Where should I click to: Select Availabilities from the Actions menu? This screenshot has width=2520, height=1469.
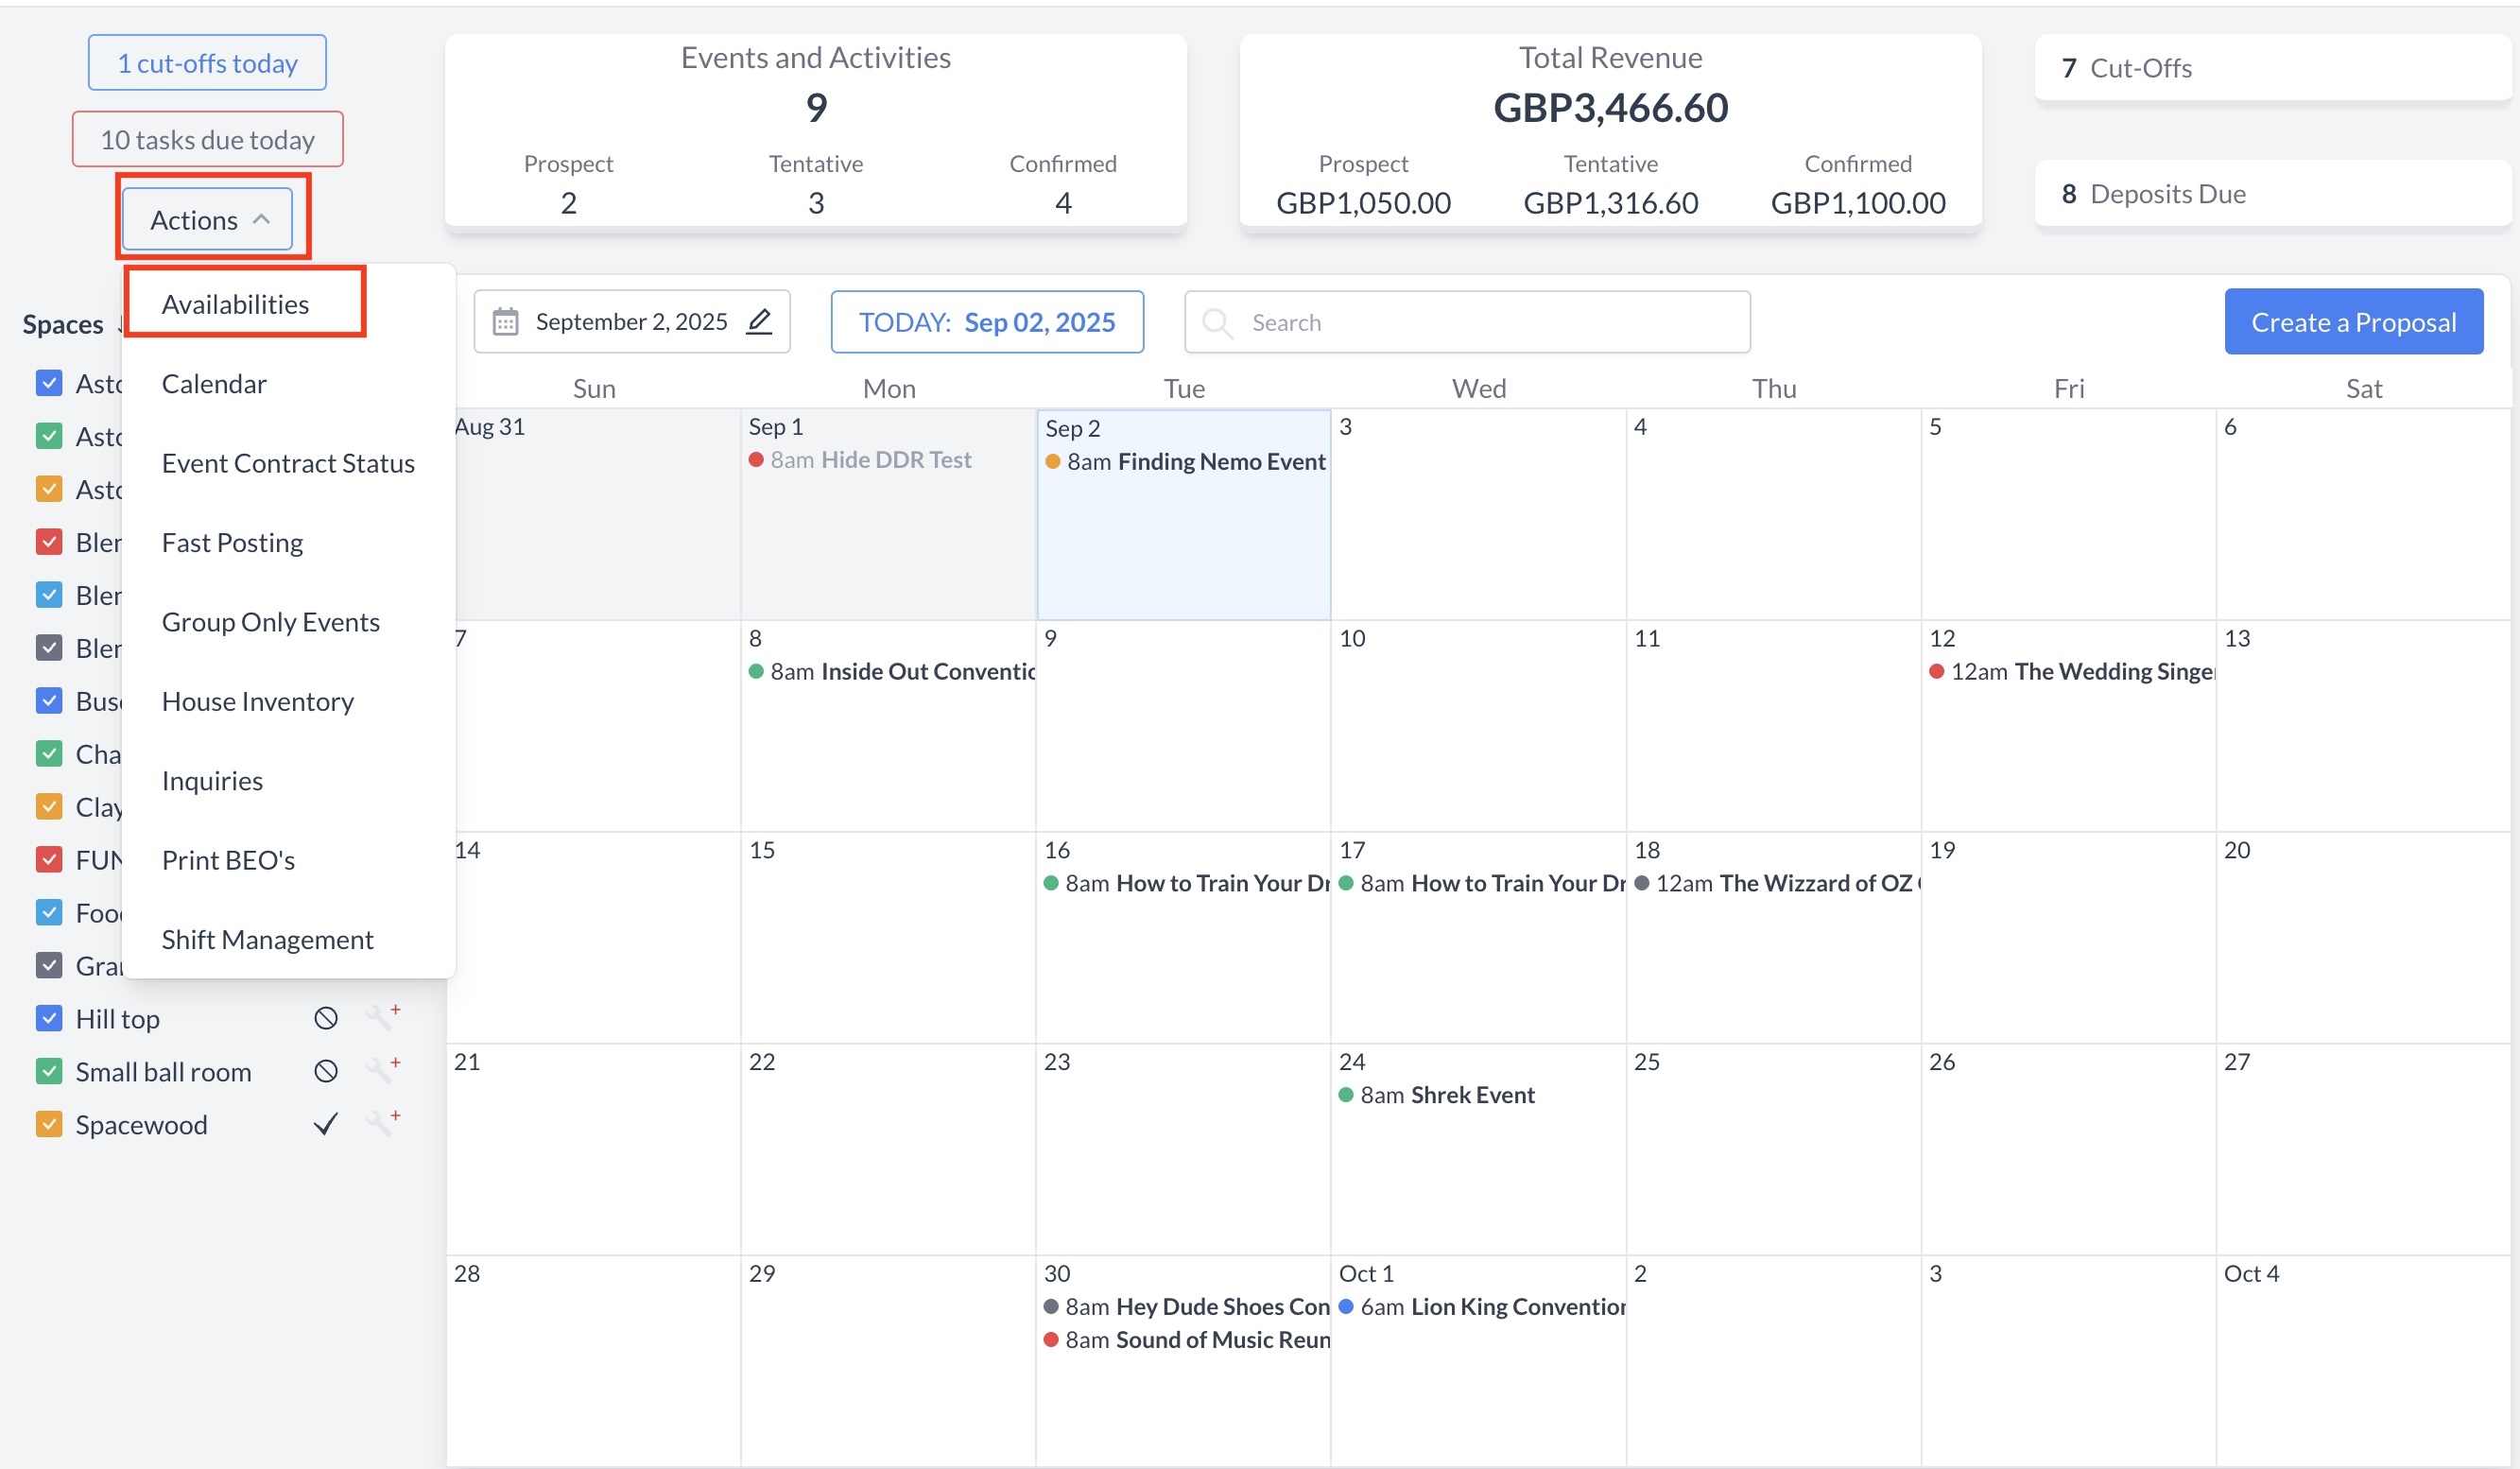click(x=236, y=304)
